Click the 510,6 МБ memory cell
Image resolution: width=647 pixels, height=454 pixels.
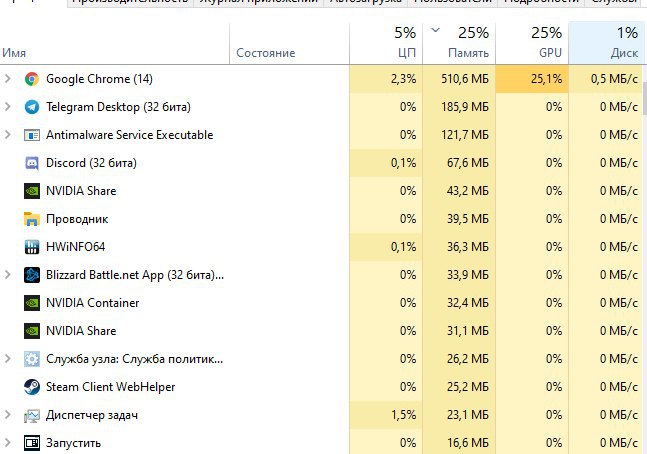tap(459, 79)
